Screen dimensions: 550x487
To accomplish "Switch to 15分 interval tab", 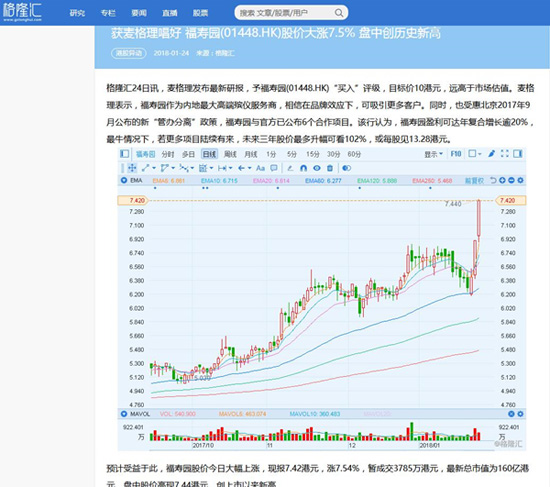I will (x=313, y=154).
